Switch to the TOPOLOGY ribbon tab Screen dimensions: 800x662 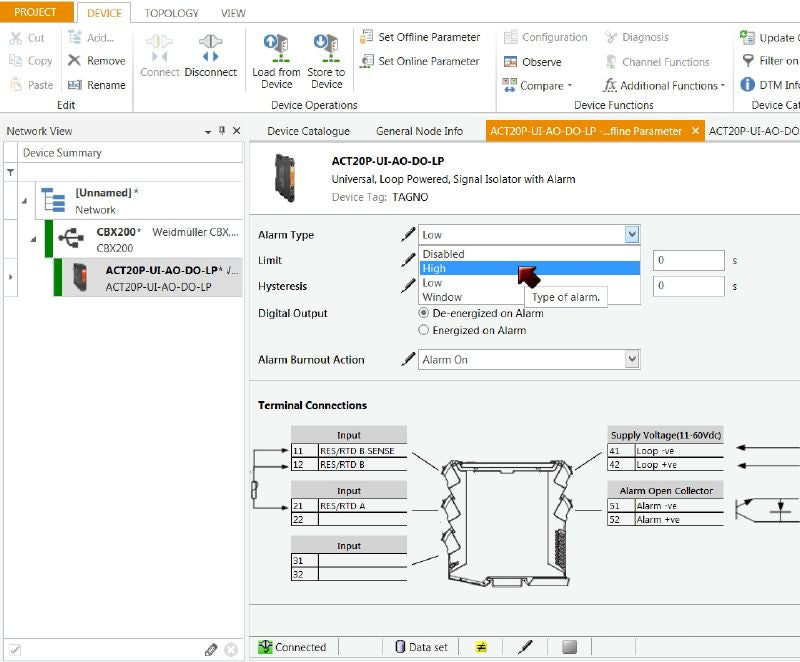pos(171,14)
